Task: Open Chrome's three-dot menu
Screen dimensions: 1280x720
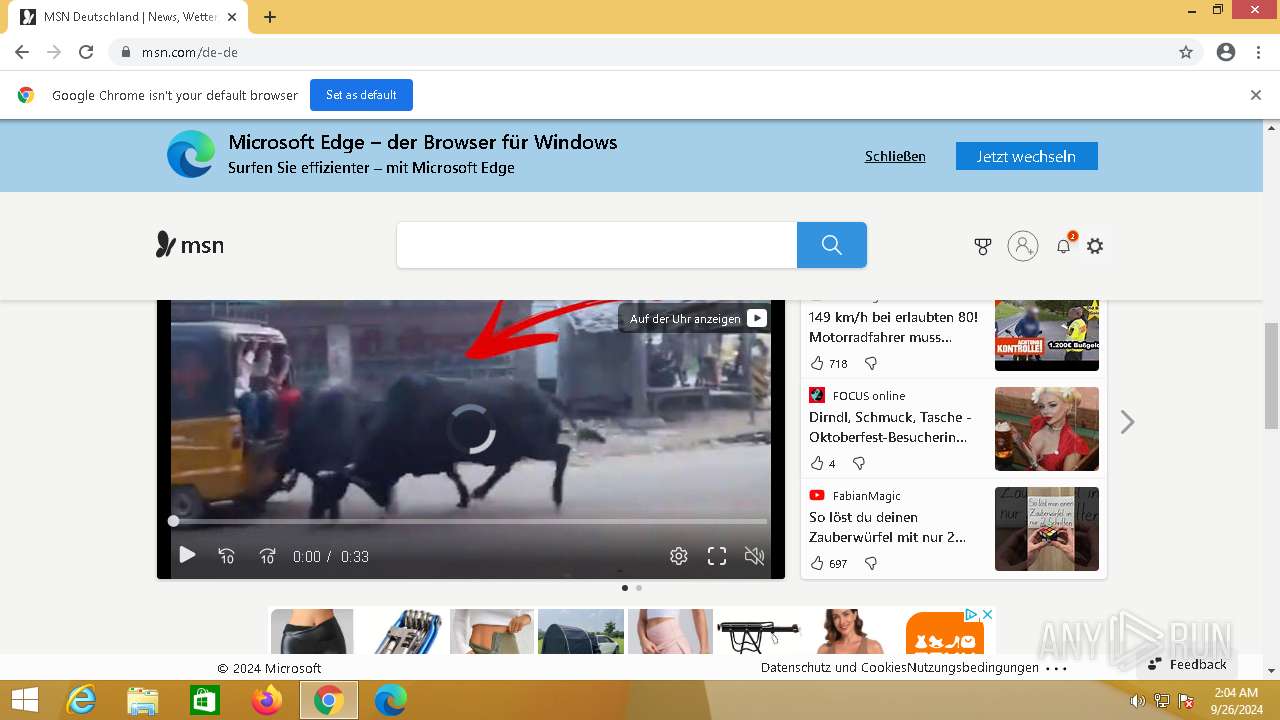Action: 1258,52
